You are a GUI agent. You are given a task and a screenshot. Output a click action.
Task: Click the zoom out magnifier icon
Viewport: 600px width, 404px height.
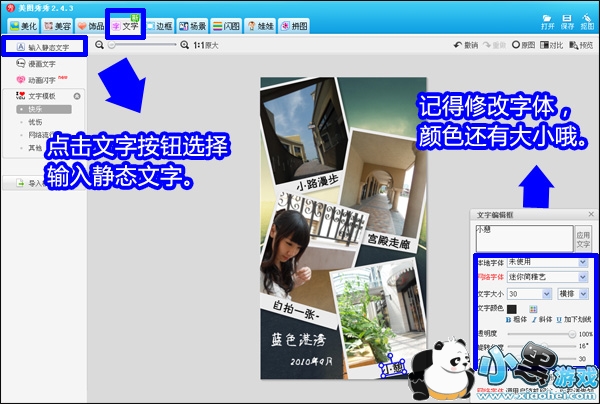pos(99,45)
